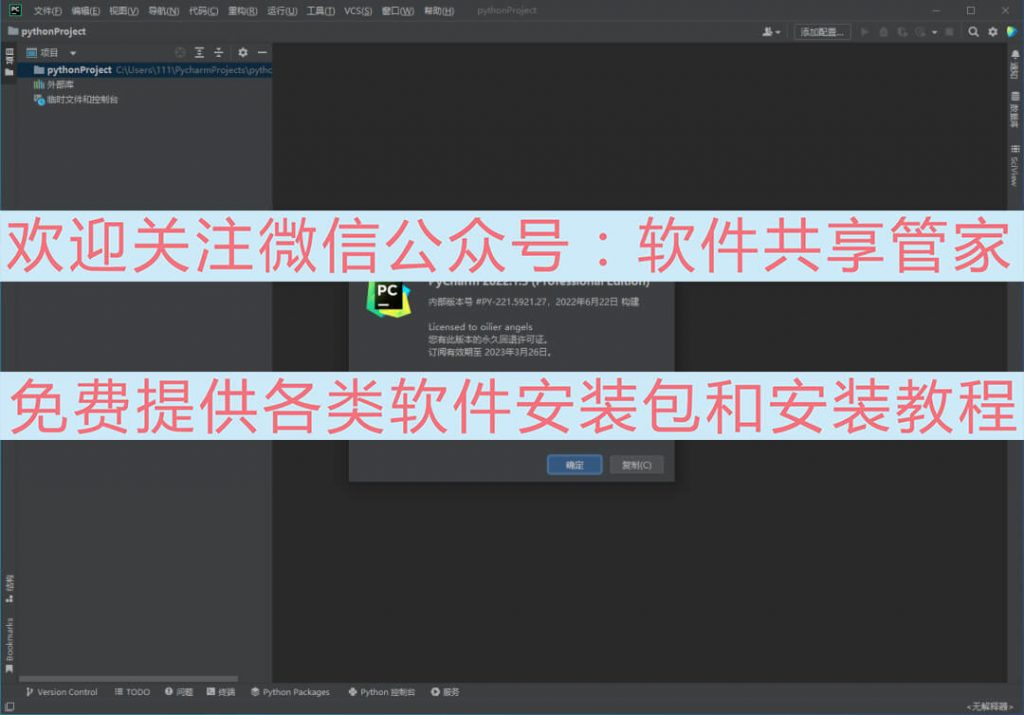
Task: Click 确定 OK button in About dialog
Action: 575,465
